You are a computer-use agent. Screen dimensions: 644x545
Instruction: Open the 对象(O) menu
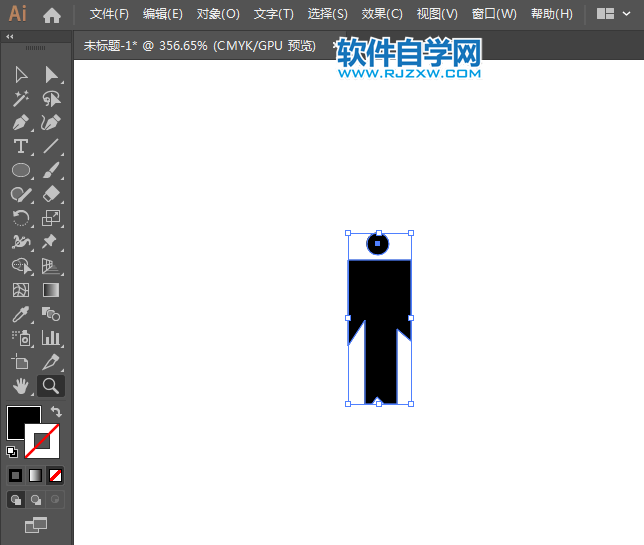click(x=218, y=14)
